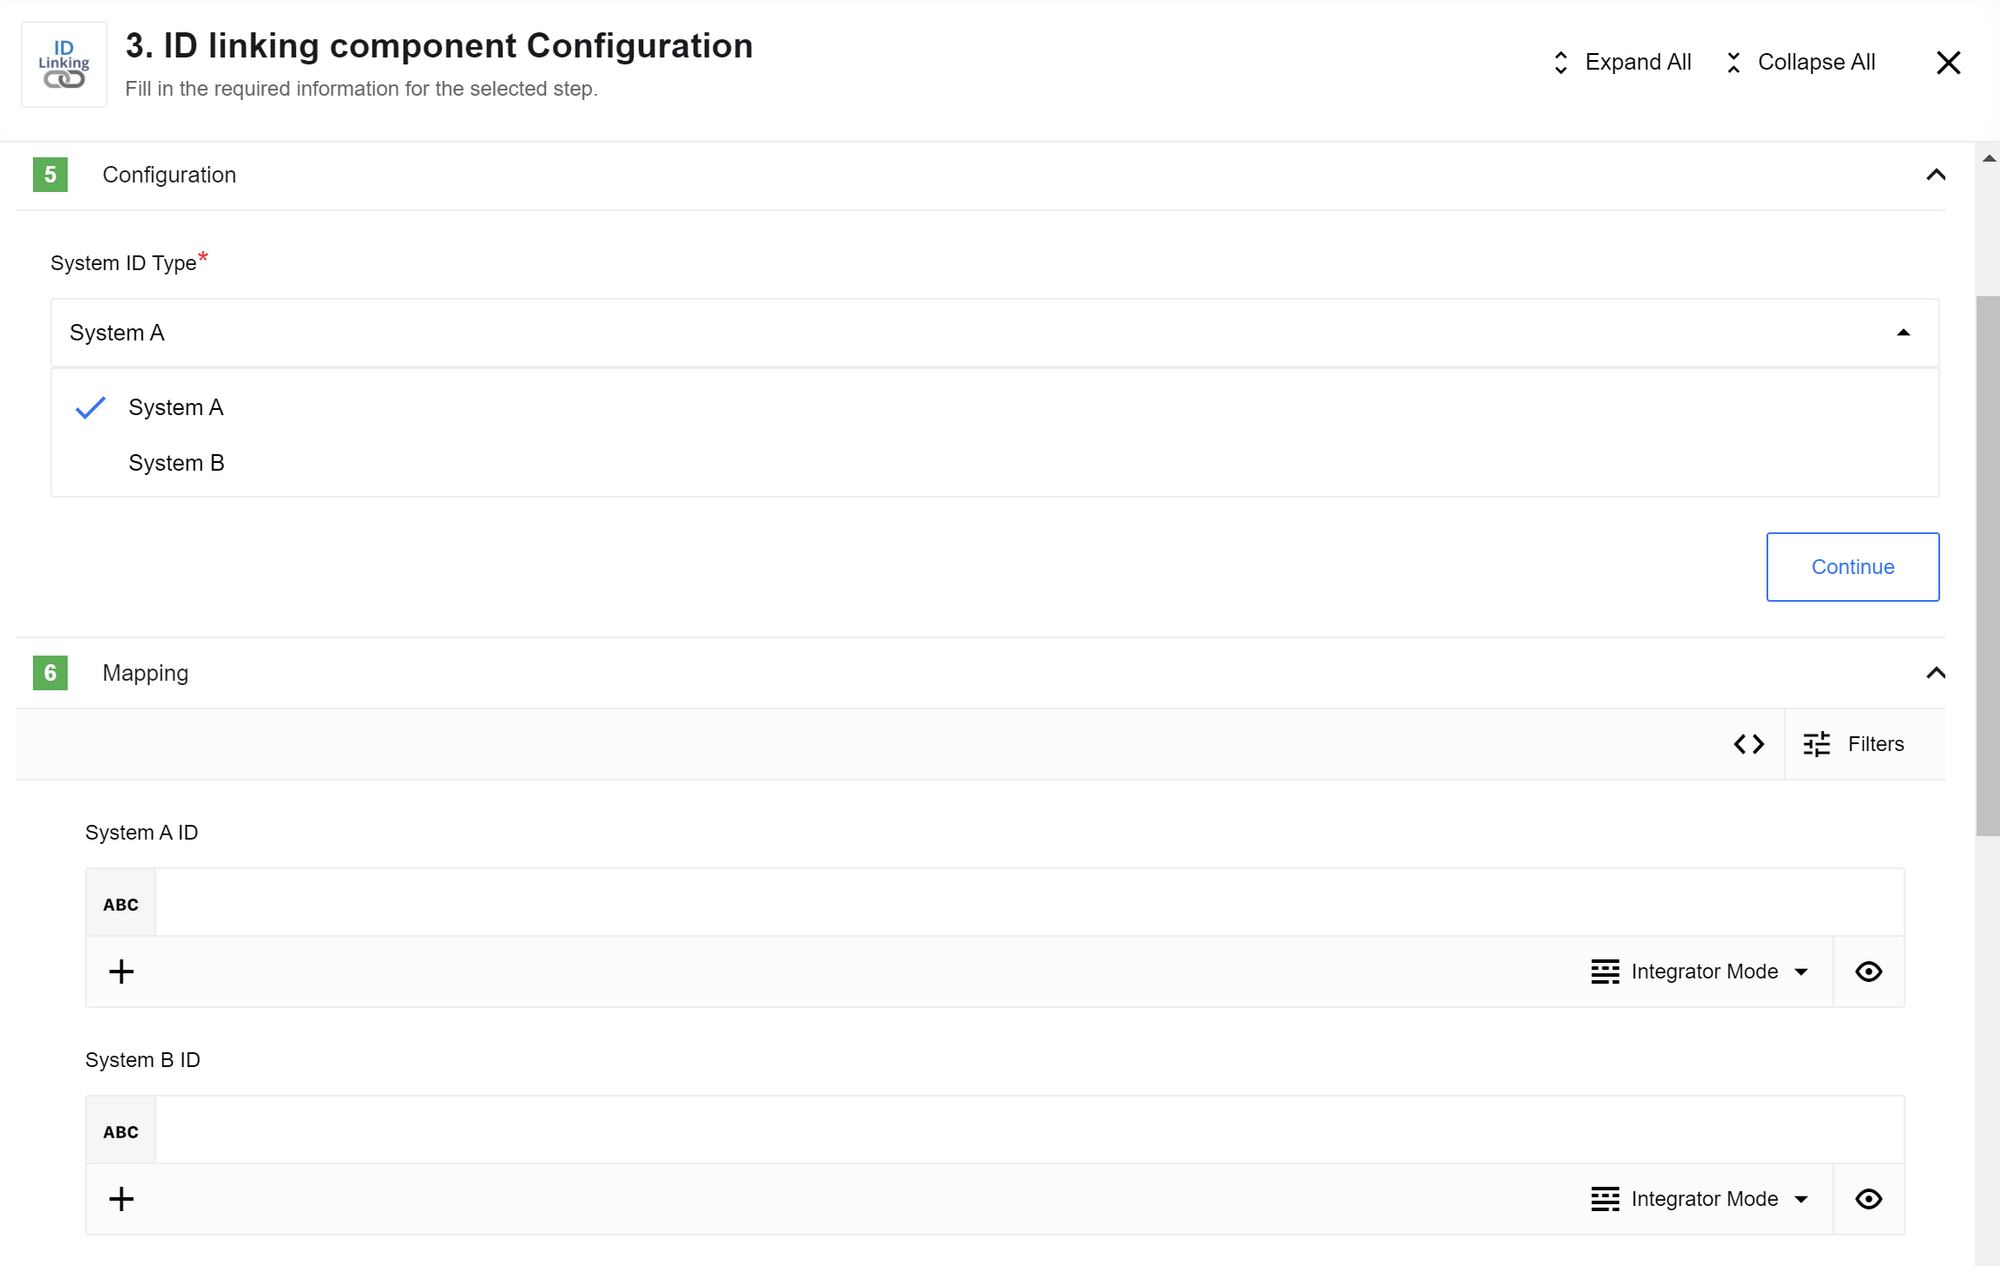Add a value with System A ID plus icon
Viewport: 2000px width, 1266px height.
point(121,972)
